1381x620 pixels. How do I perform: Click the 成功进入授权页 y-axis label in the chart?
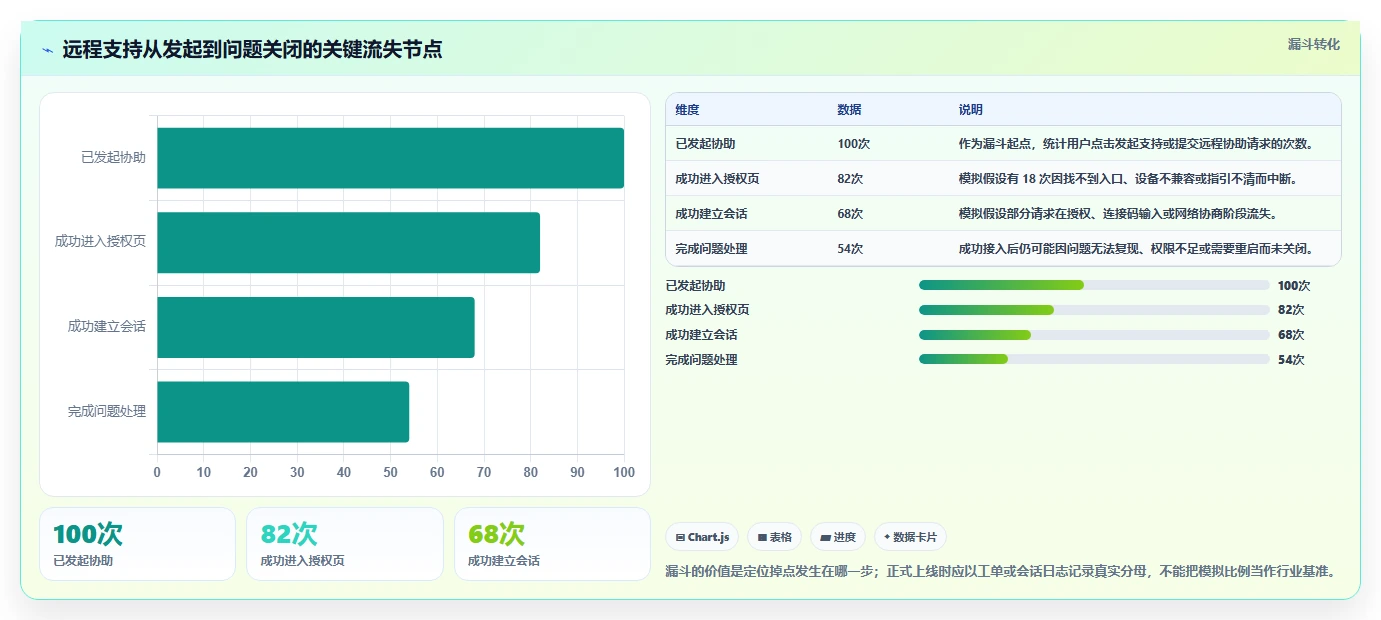click(100, 242)
